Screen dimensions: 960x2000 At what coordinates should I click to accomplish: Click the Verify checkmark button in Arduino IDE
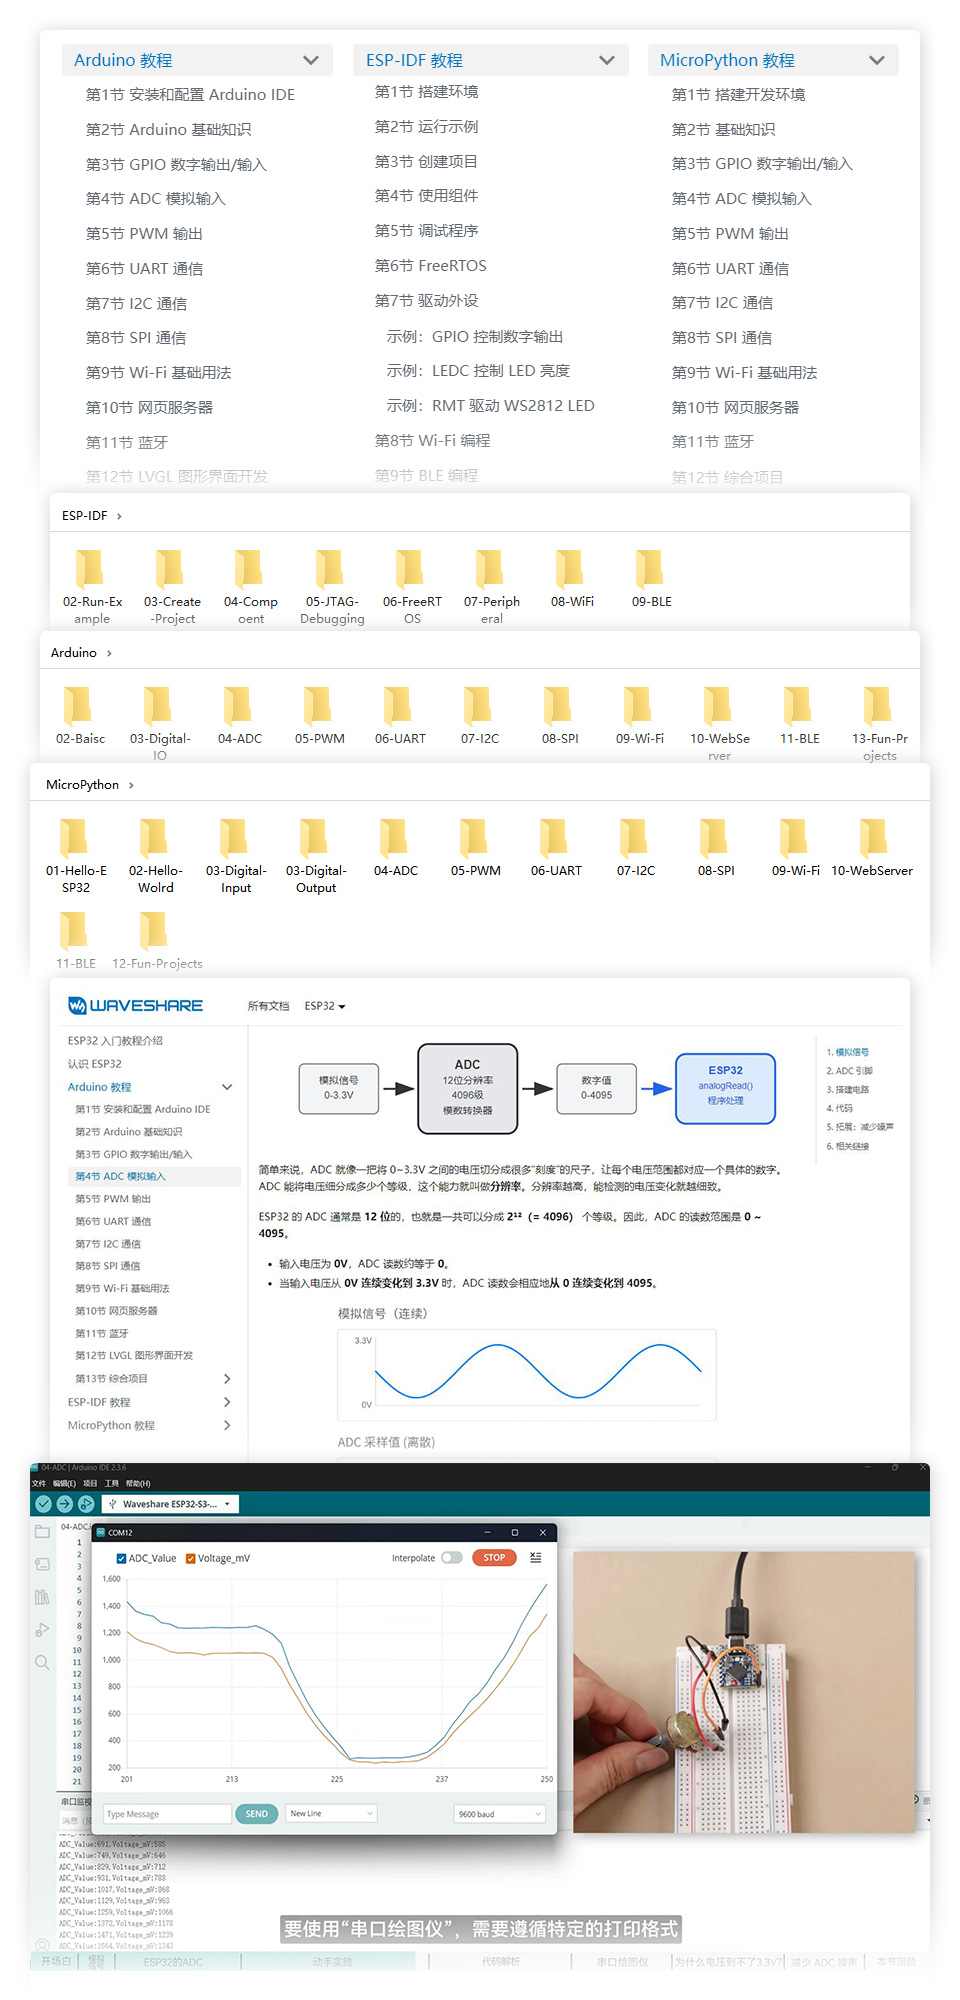(x=43, y=1504)
